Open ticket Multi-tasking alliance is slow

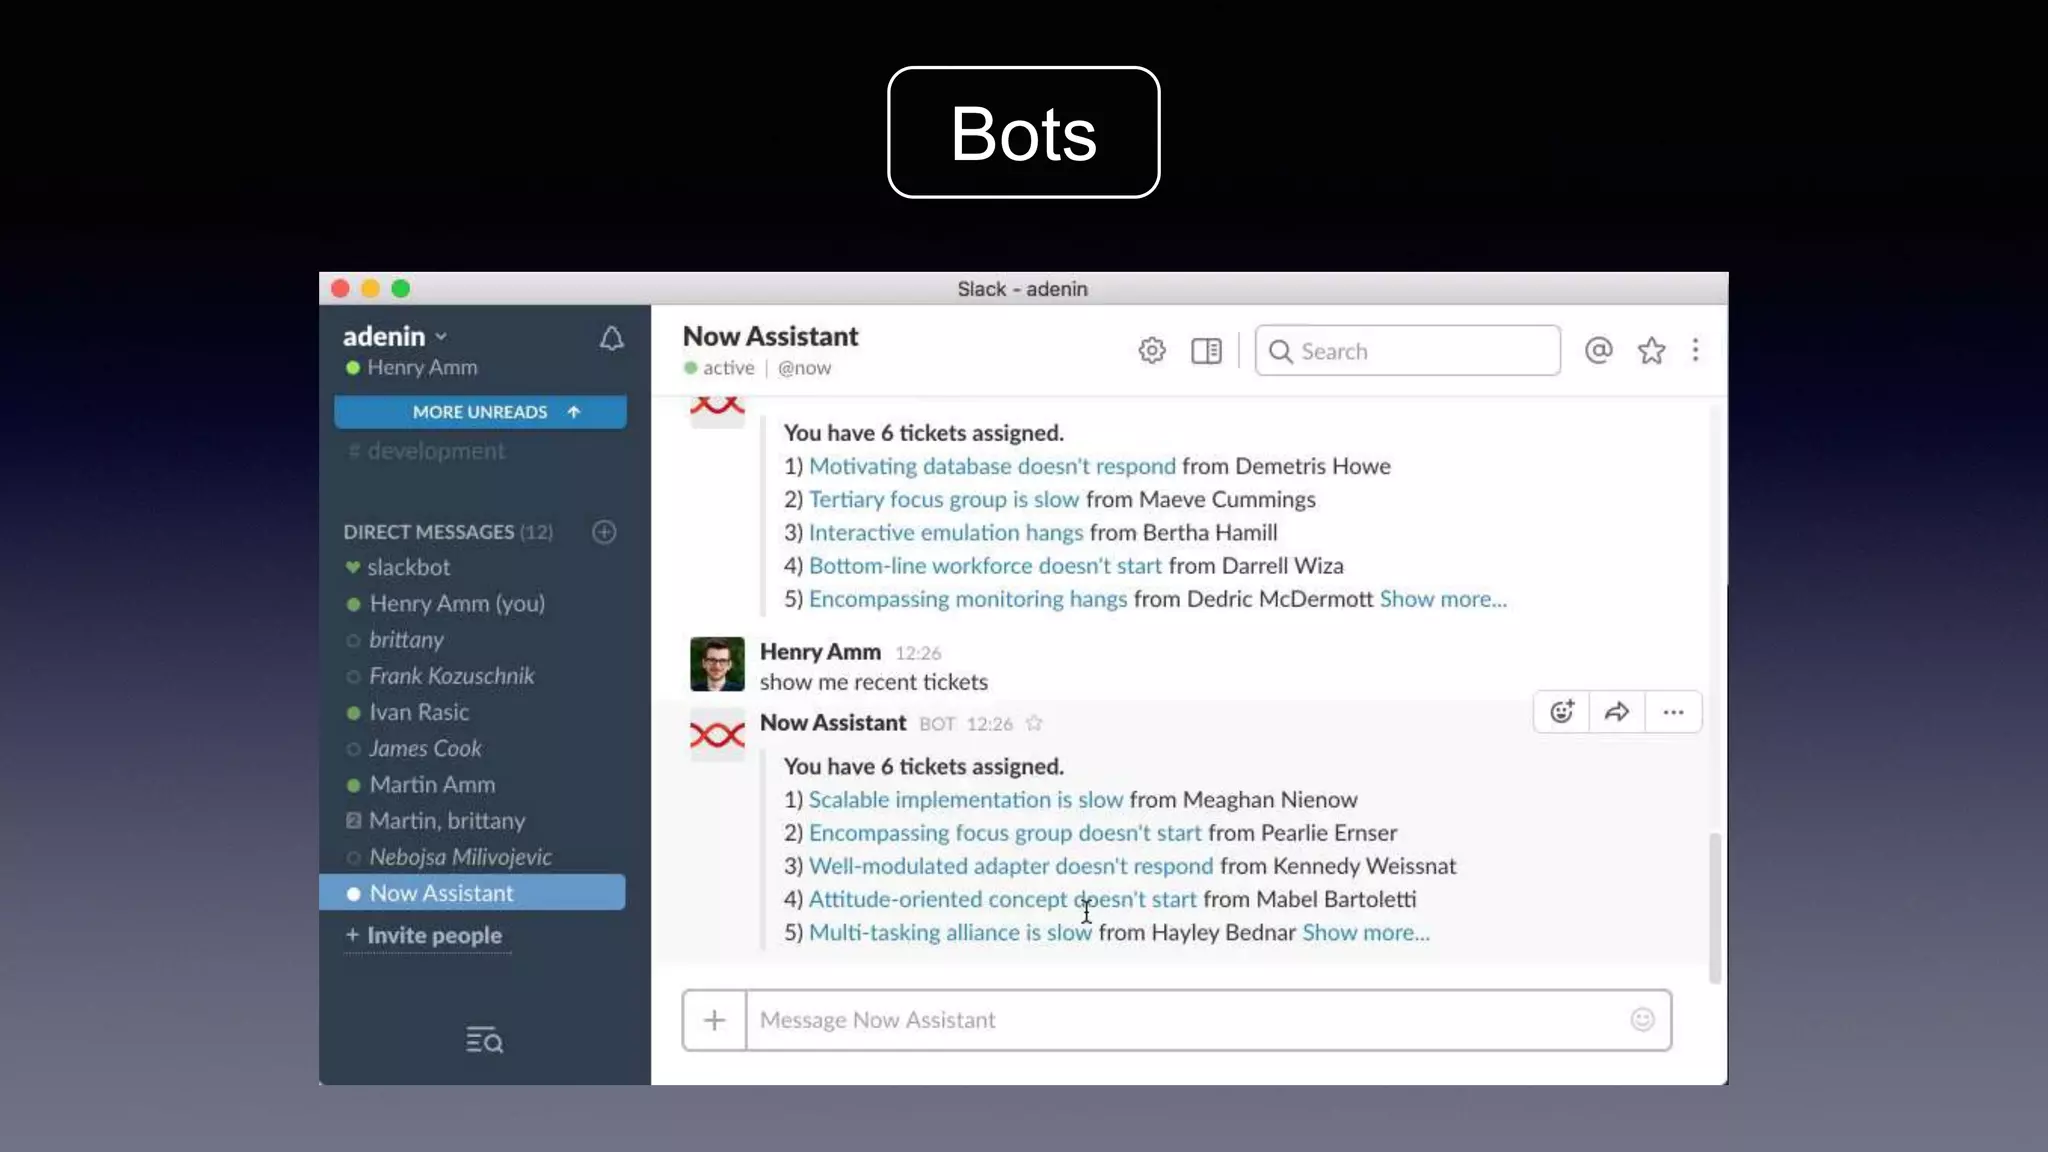tap(950, 932)
